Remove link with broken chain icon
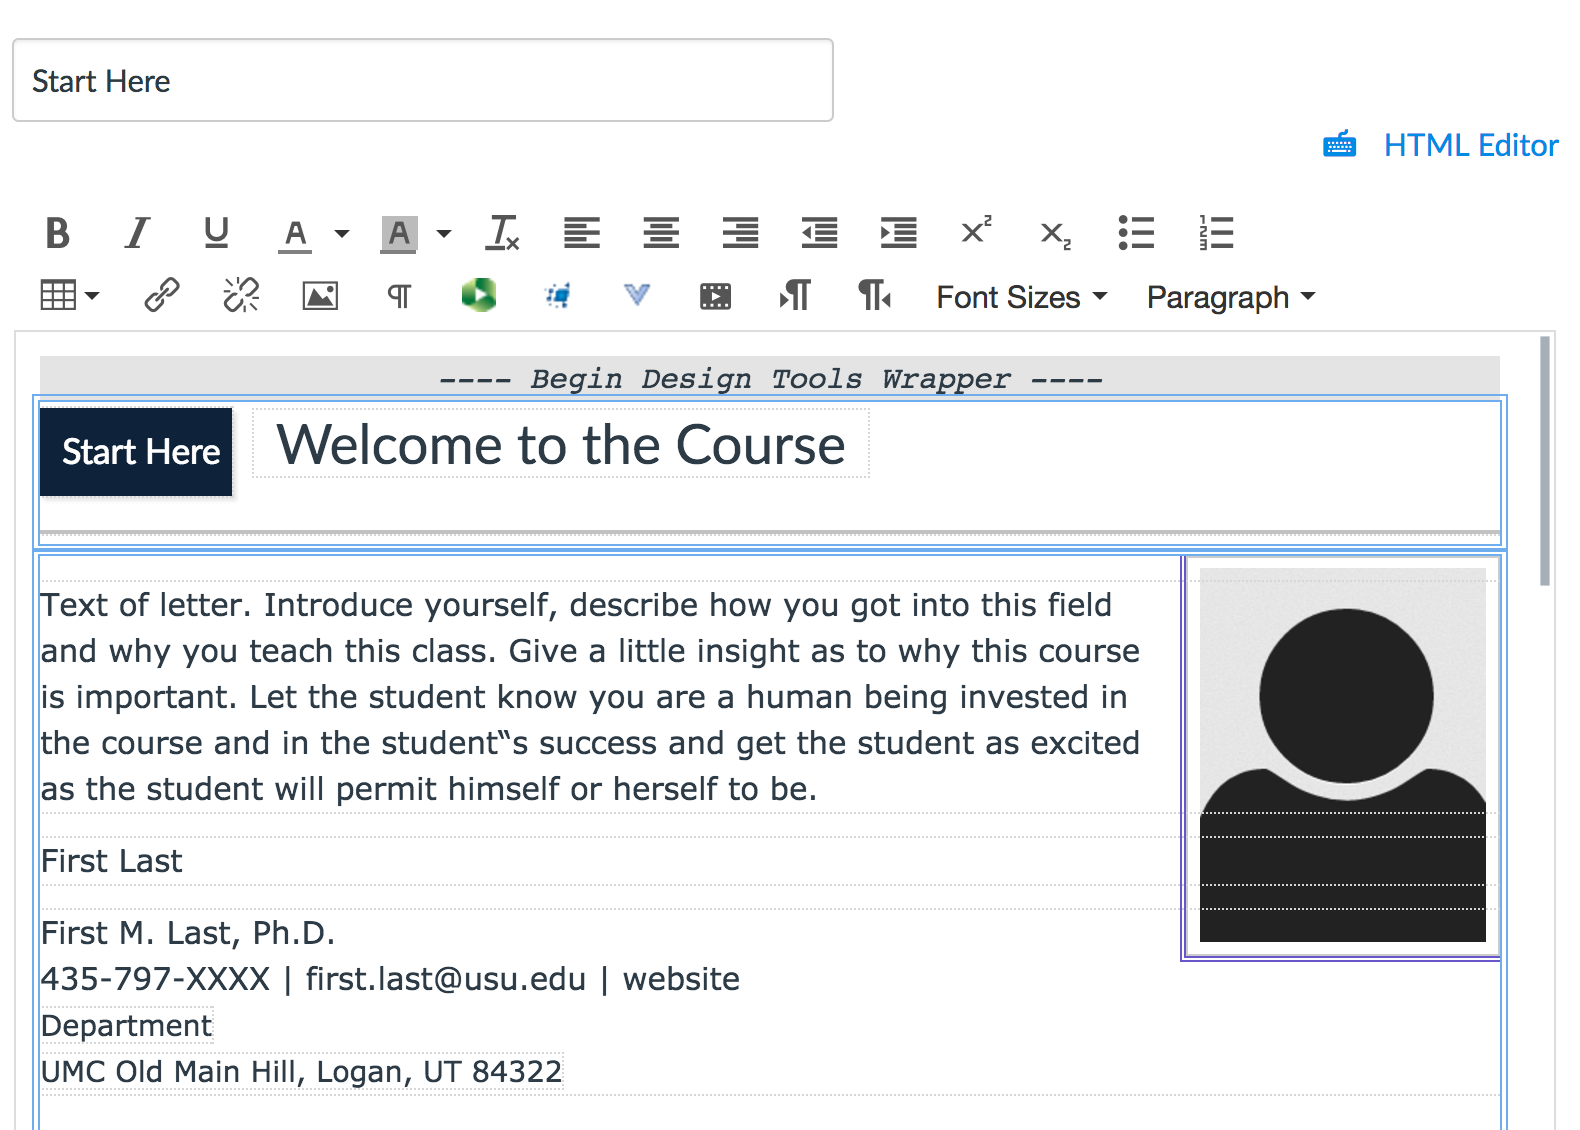The width and height of the screenshot is (1580, 1130). click(x=241, y=296)
